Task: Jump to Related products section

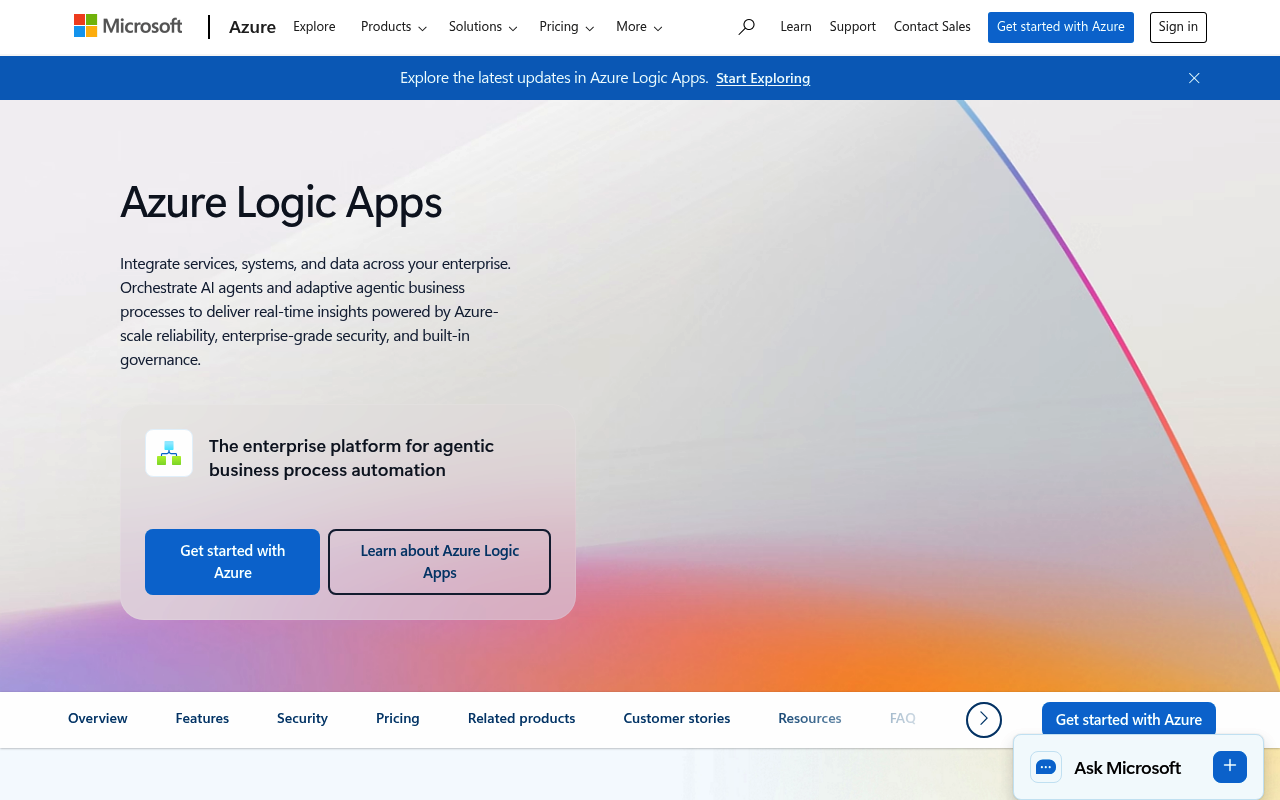Action: click(521, 718)
